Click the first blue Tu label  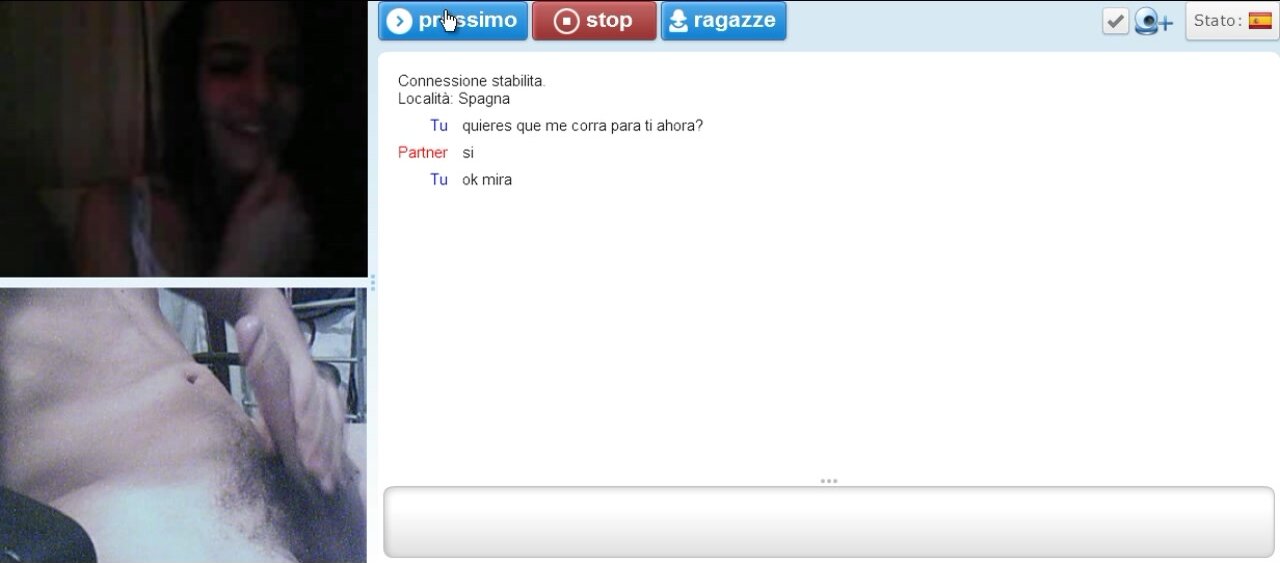click(x=438, y=126)
